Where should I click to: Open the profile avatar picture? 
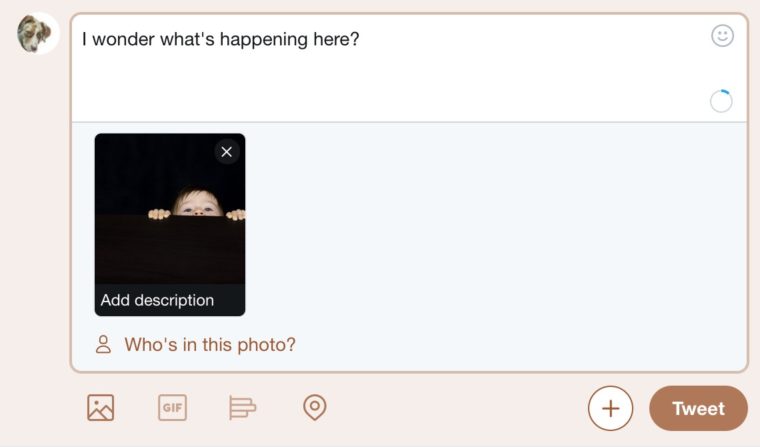(x=37, y=33)
